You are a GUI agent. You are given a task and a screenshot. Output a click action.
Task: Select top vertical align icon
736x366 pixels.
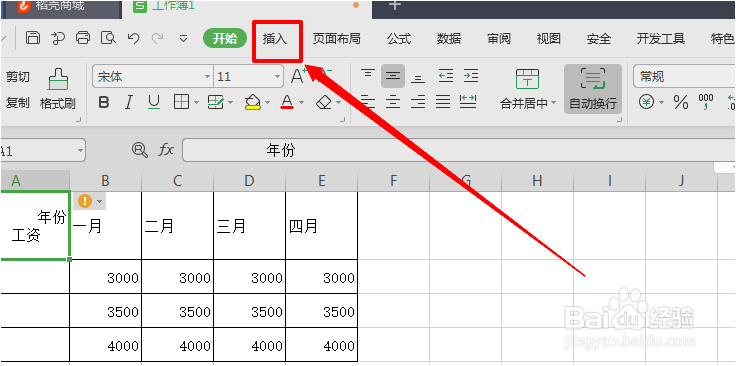coord(368,75)
